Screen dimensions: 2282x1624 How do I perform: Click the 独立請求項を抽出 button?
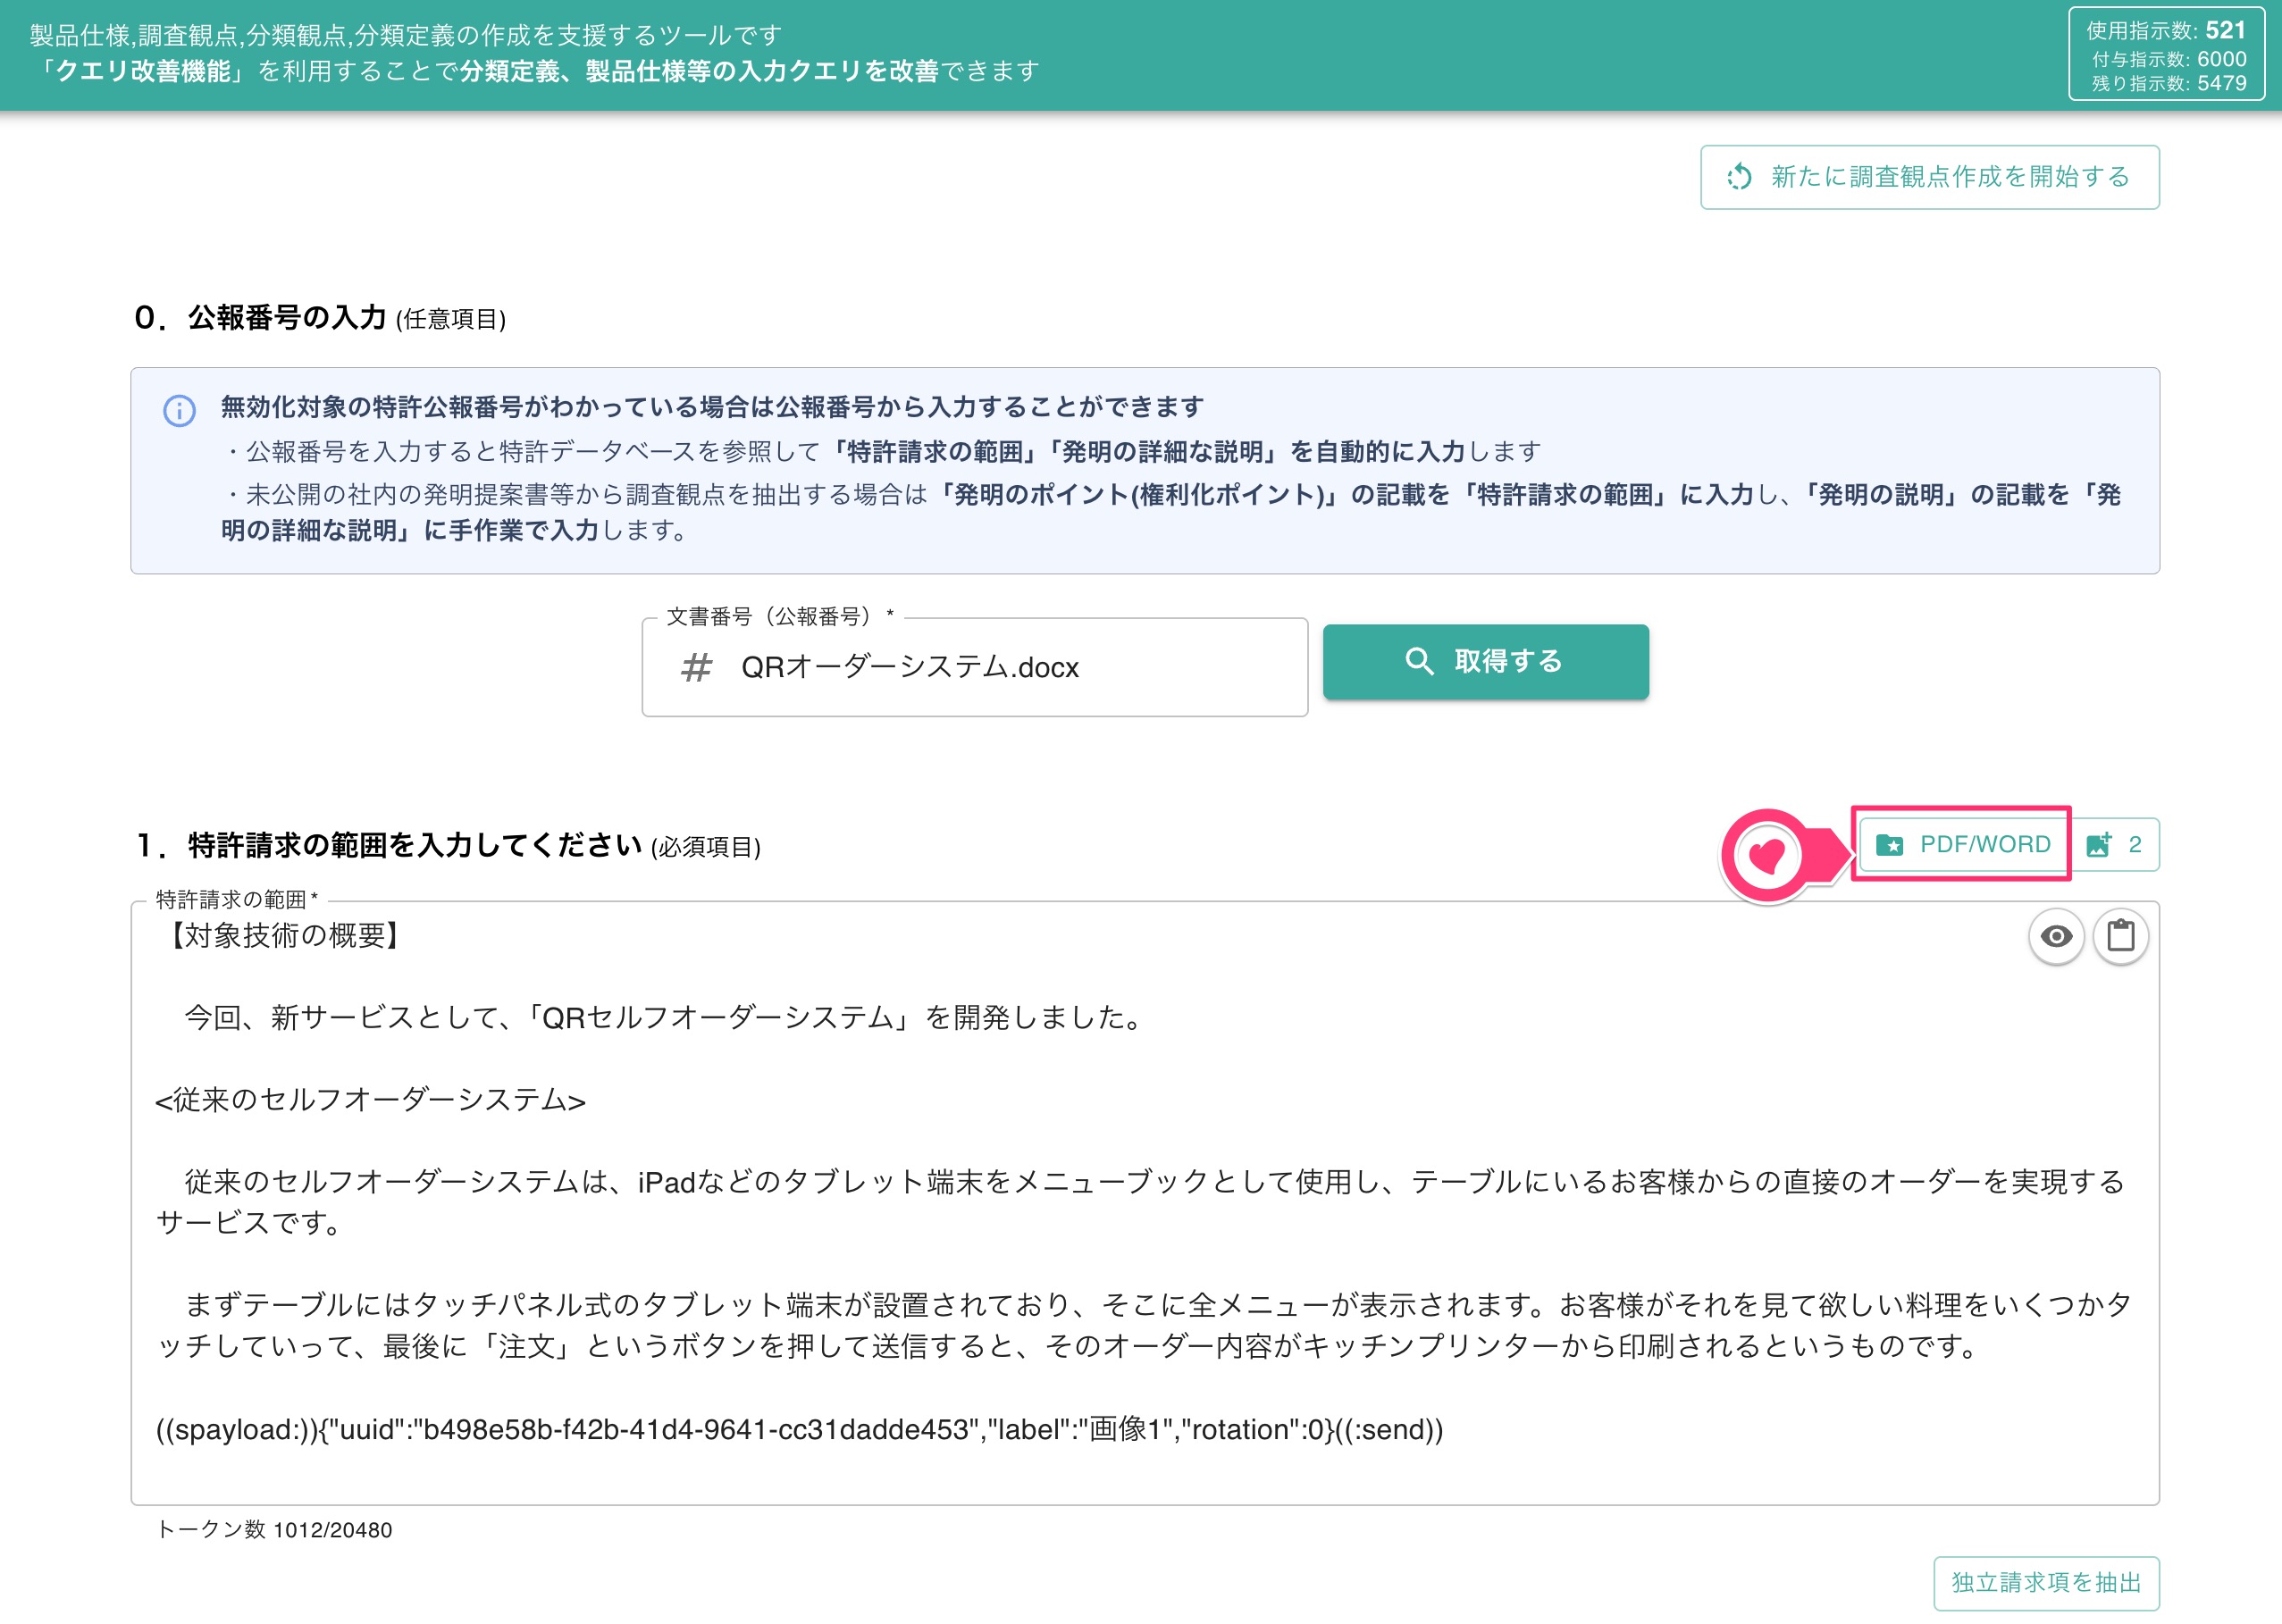pos(2046,1582)
